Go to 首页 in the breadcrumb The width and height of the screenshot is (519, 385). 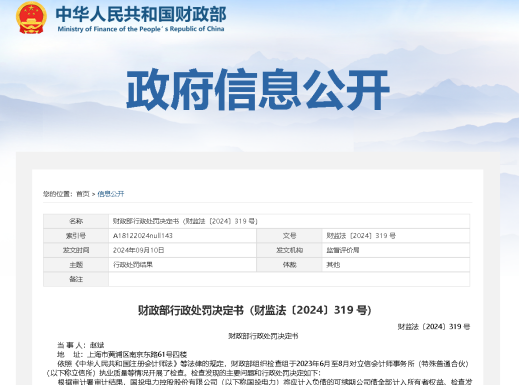pos(83,194)
